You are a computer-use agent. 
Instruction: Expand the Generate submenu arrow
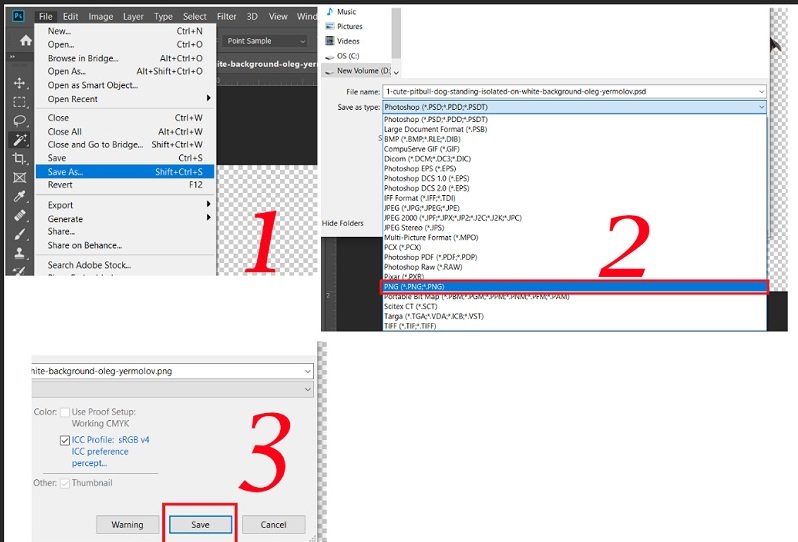point(208,217)
